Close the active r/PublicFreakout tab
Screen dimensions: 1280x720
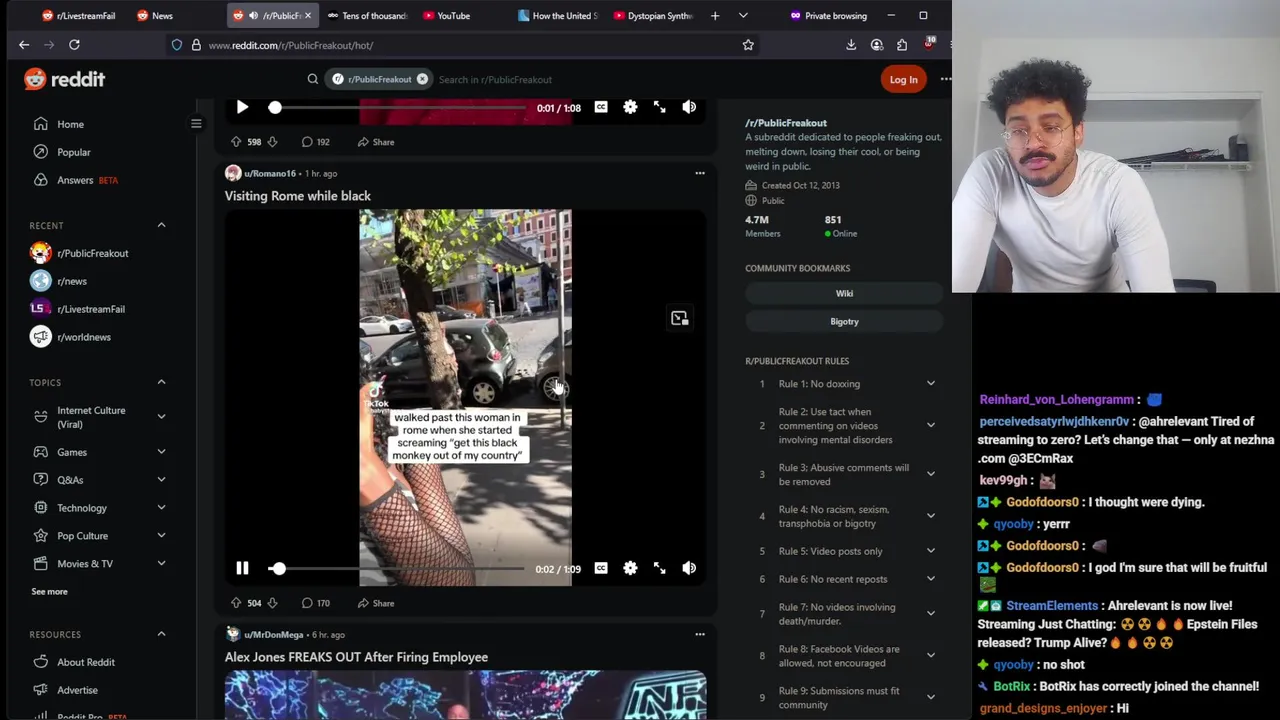coord(307,16)
